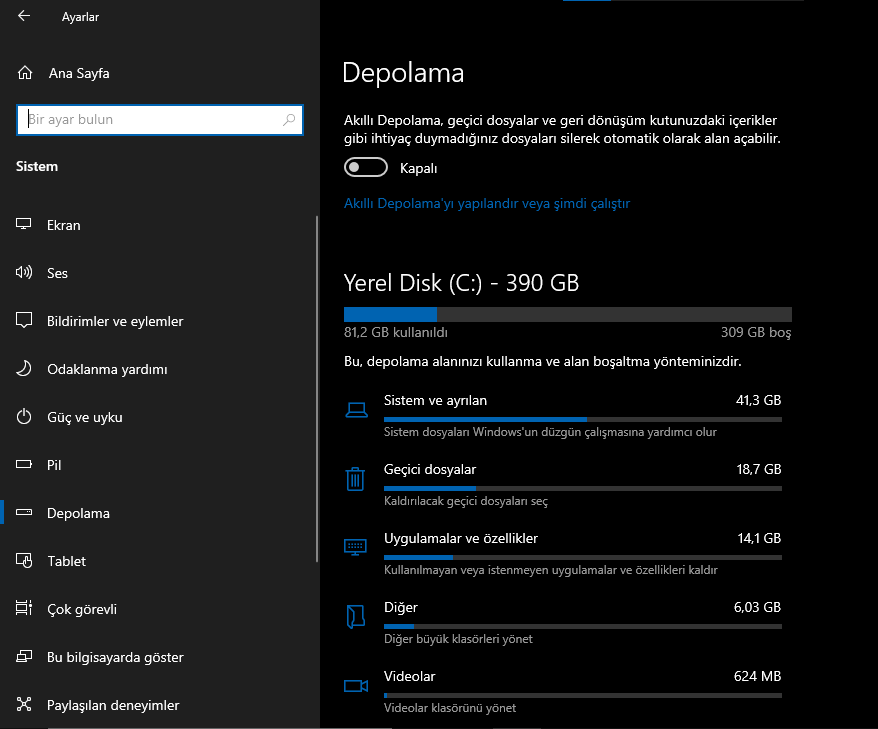Click the Odaklanma yardımı moon icon
Viewport: 878px width, 729px height.
[x=25, y=369]
